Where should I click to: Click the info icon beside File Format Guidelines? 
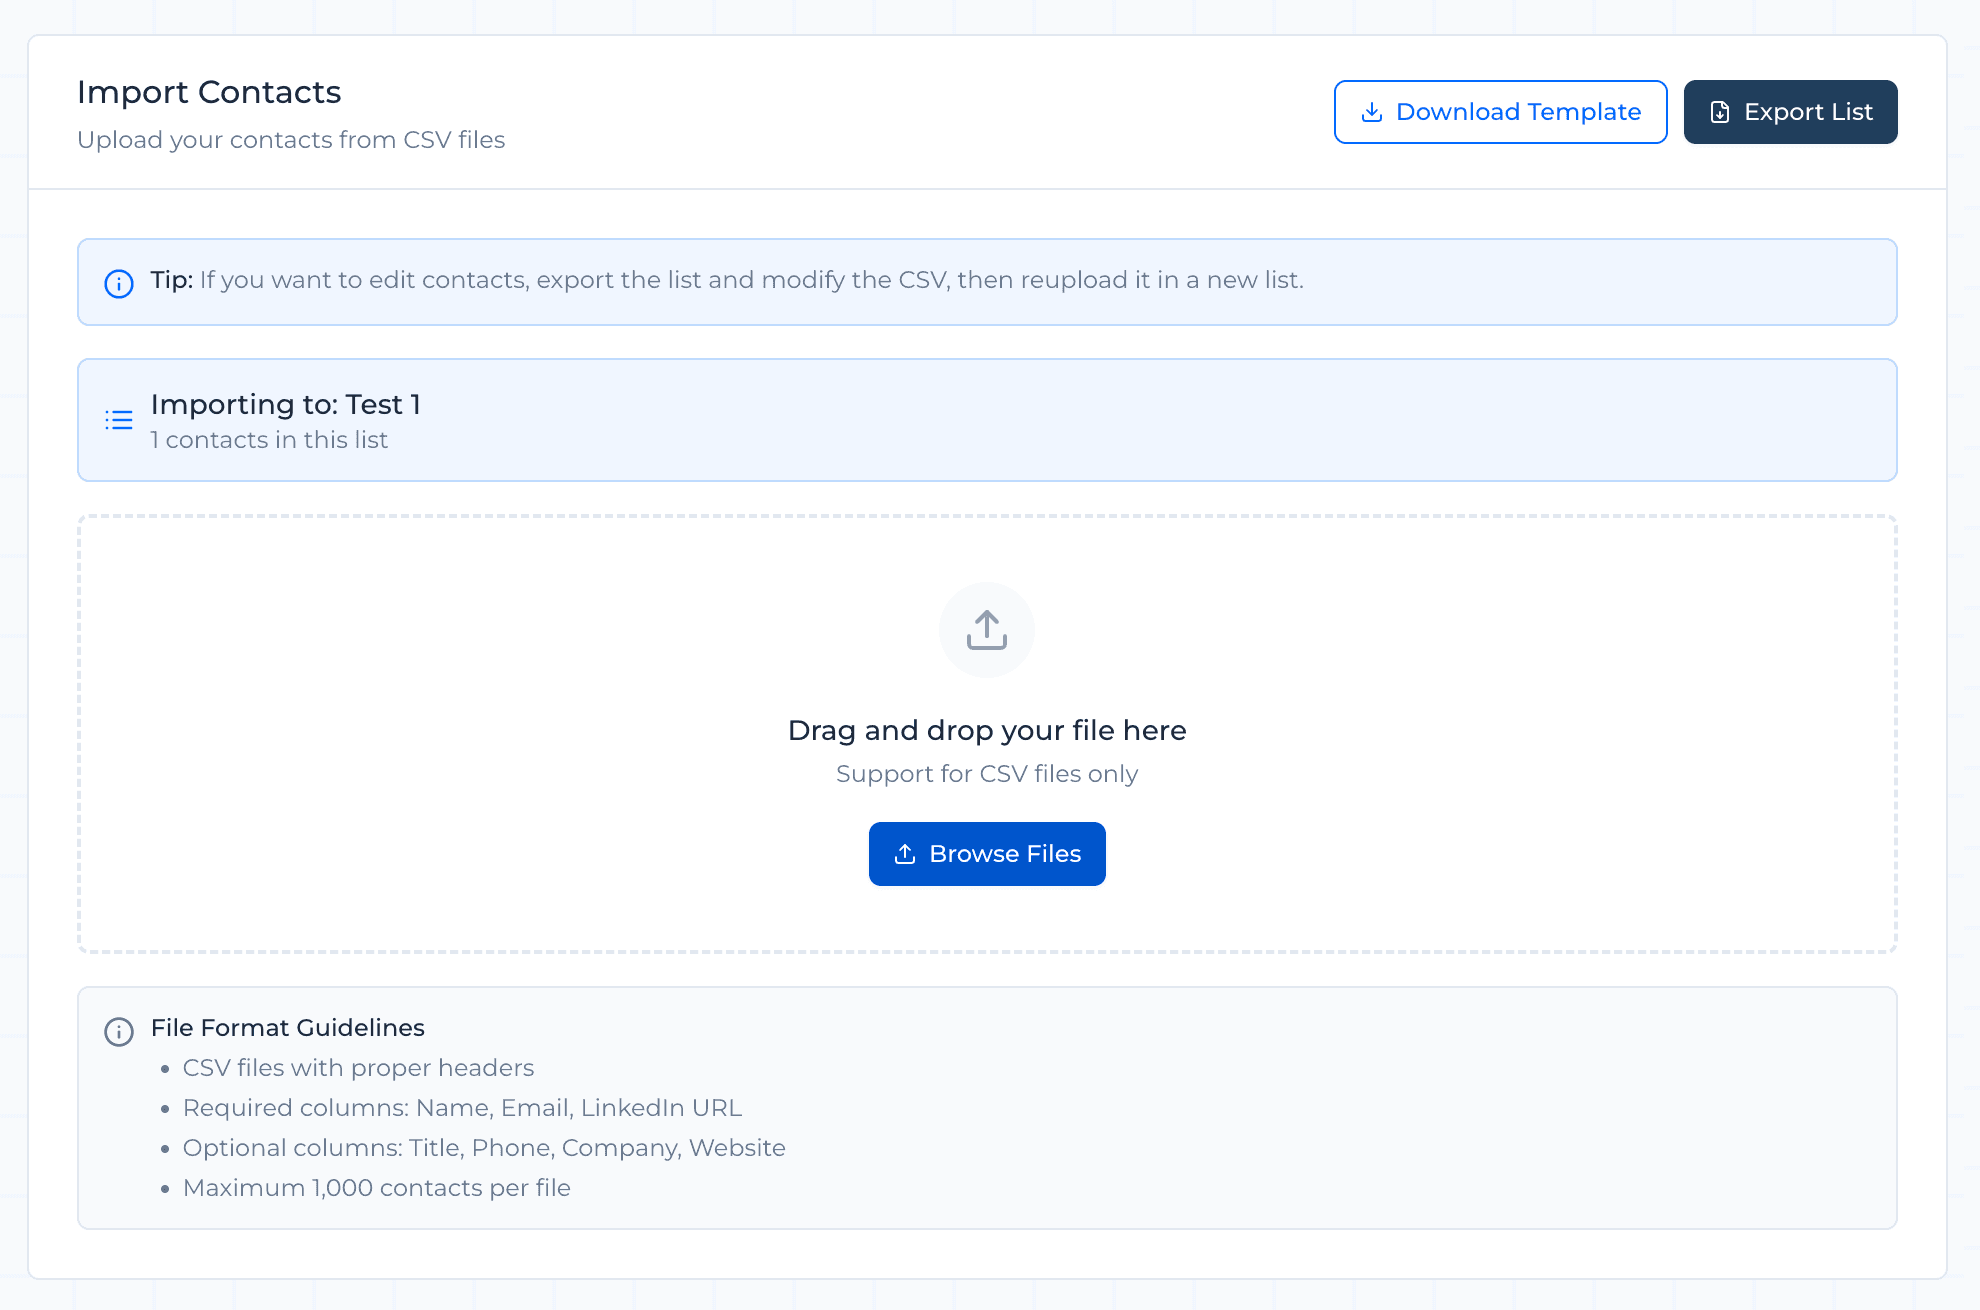pos(119,1032)
